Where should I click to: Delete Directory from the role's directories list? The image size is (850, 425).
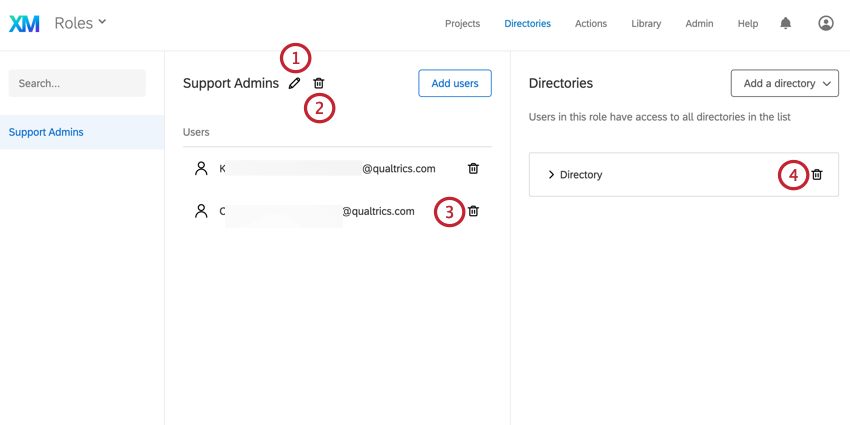pos(817,175)
